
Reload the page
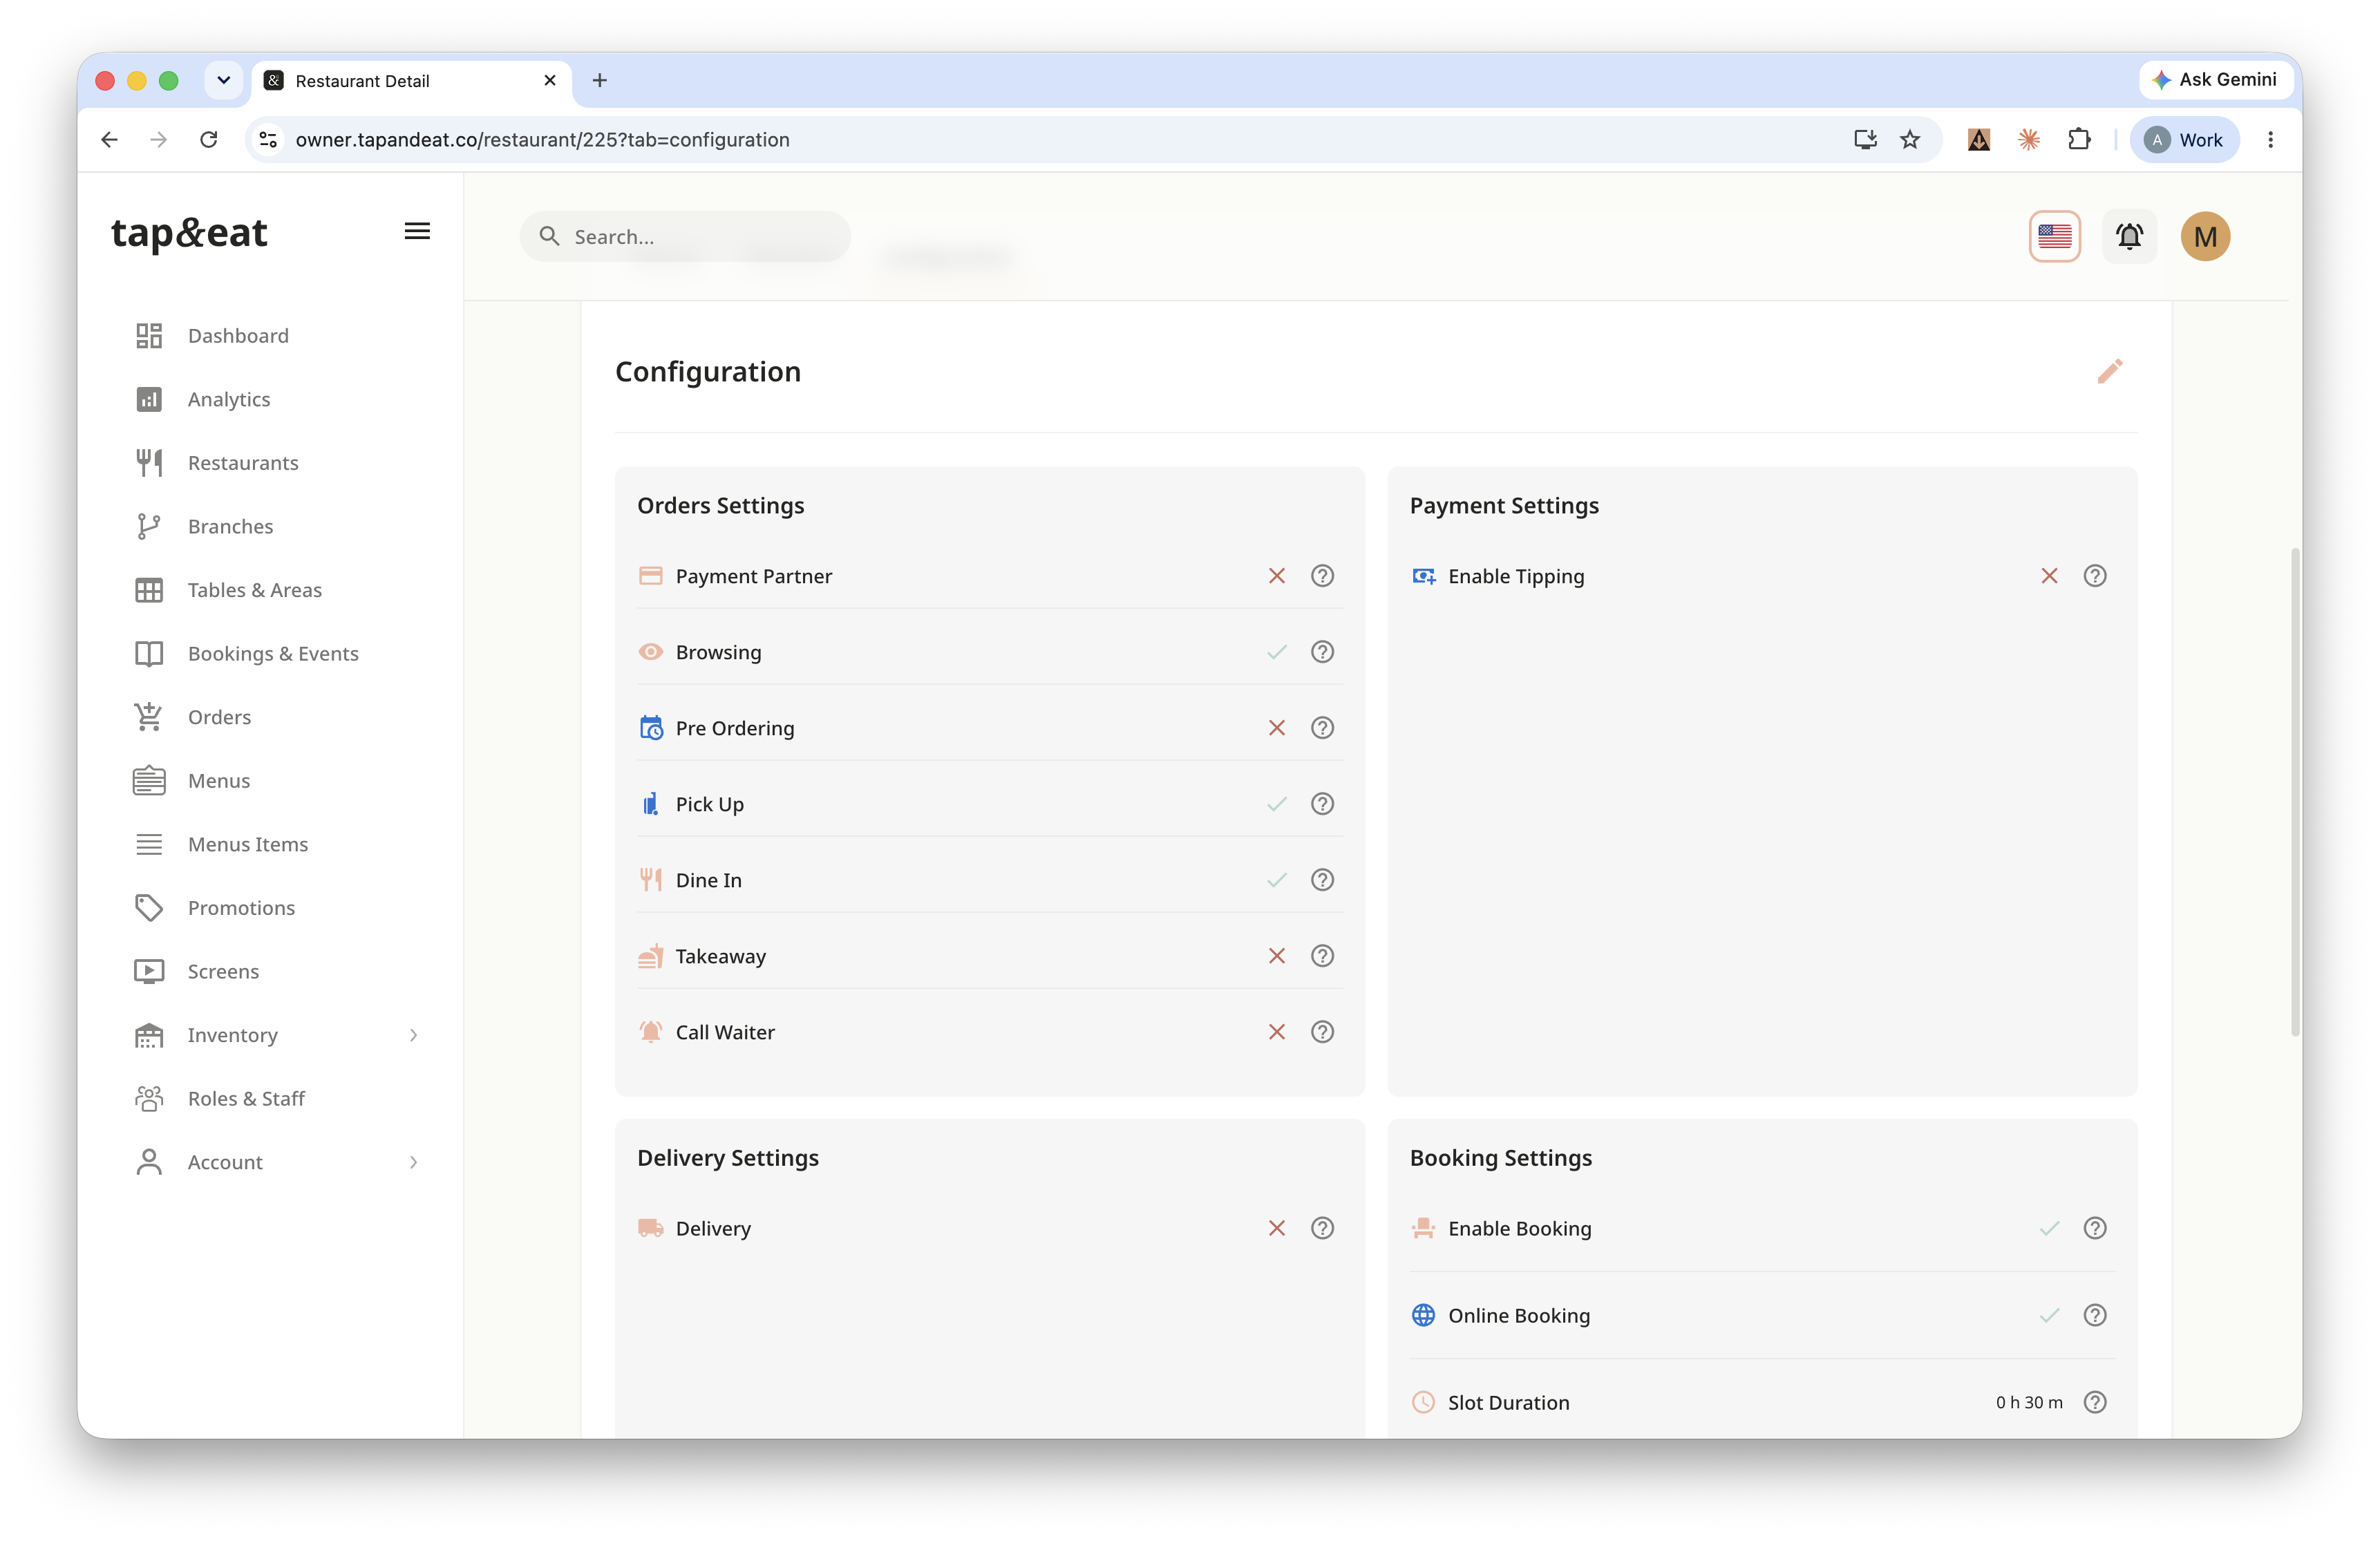click(208, 140)
